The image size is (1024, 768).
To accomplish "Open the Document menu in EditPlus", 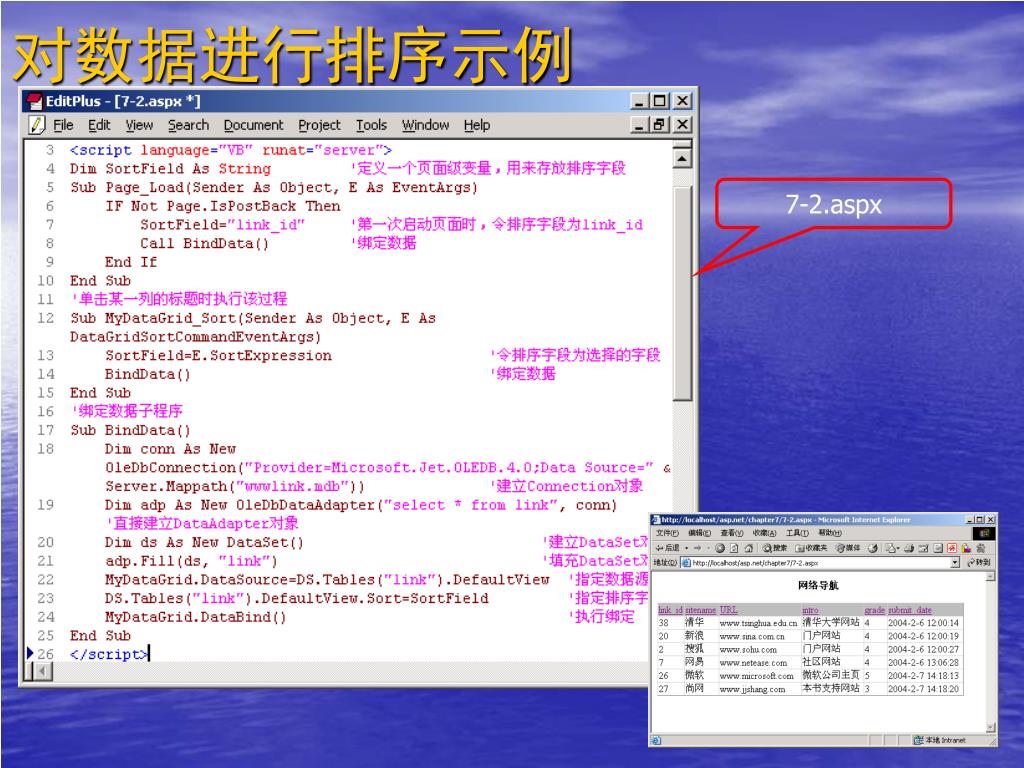I will pos(253,125).
